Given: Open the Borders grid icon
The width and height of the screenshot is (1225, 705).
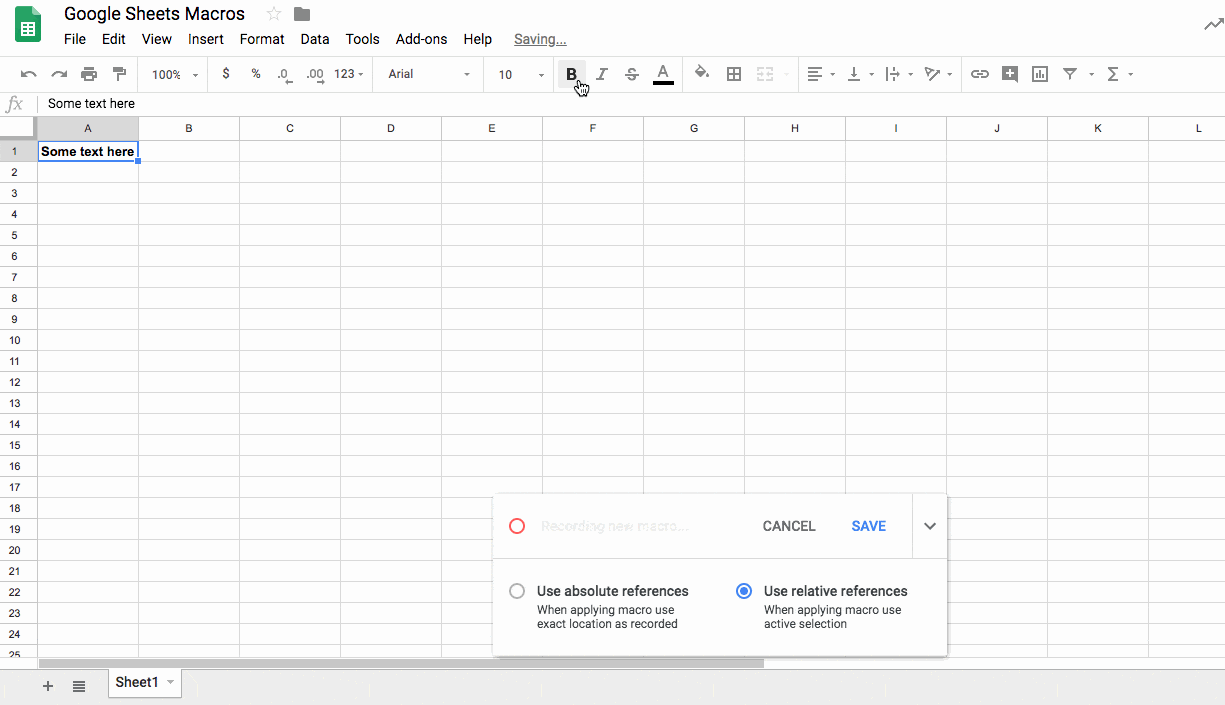Looking at the screenshot, I should [733, 74].
